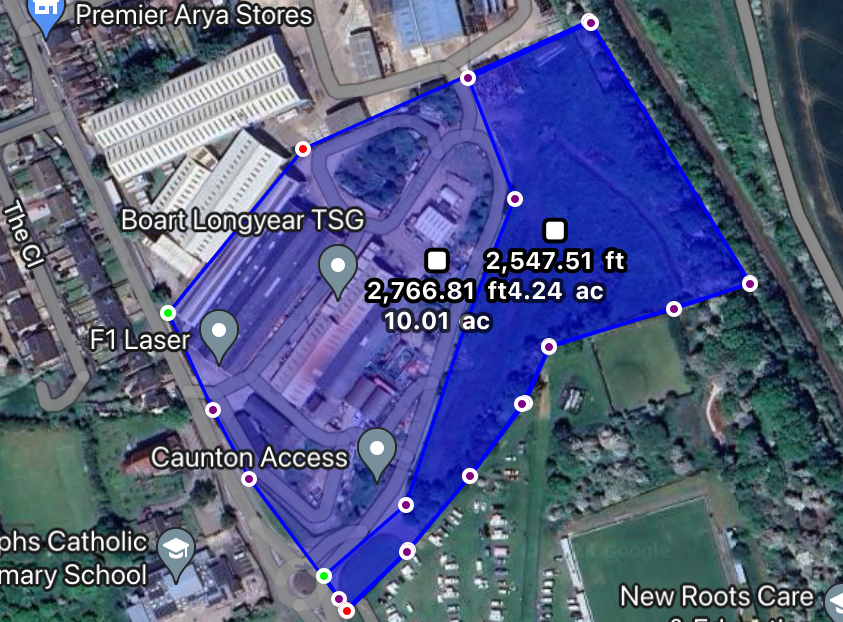
Task: Click the Boart Longyear TSG label
Action: click(243, 220)
